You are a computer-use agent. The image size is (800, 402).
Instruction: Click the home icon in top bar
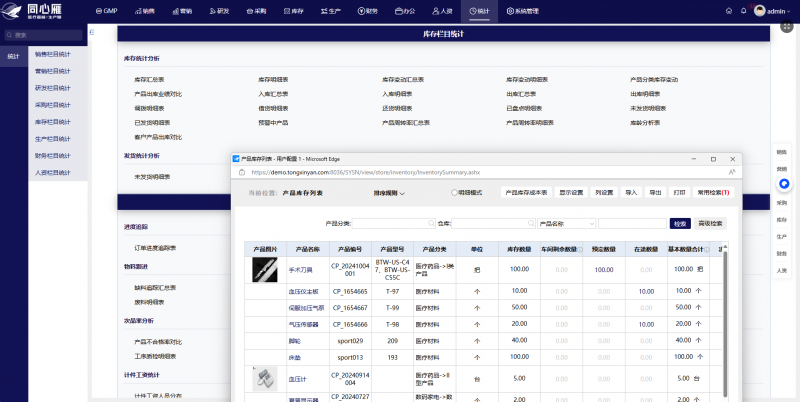729,10
